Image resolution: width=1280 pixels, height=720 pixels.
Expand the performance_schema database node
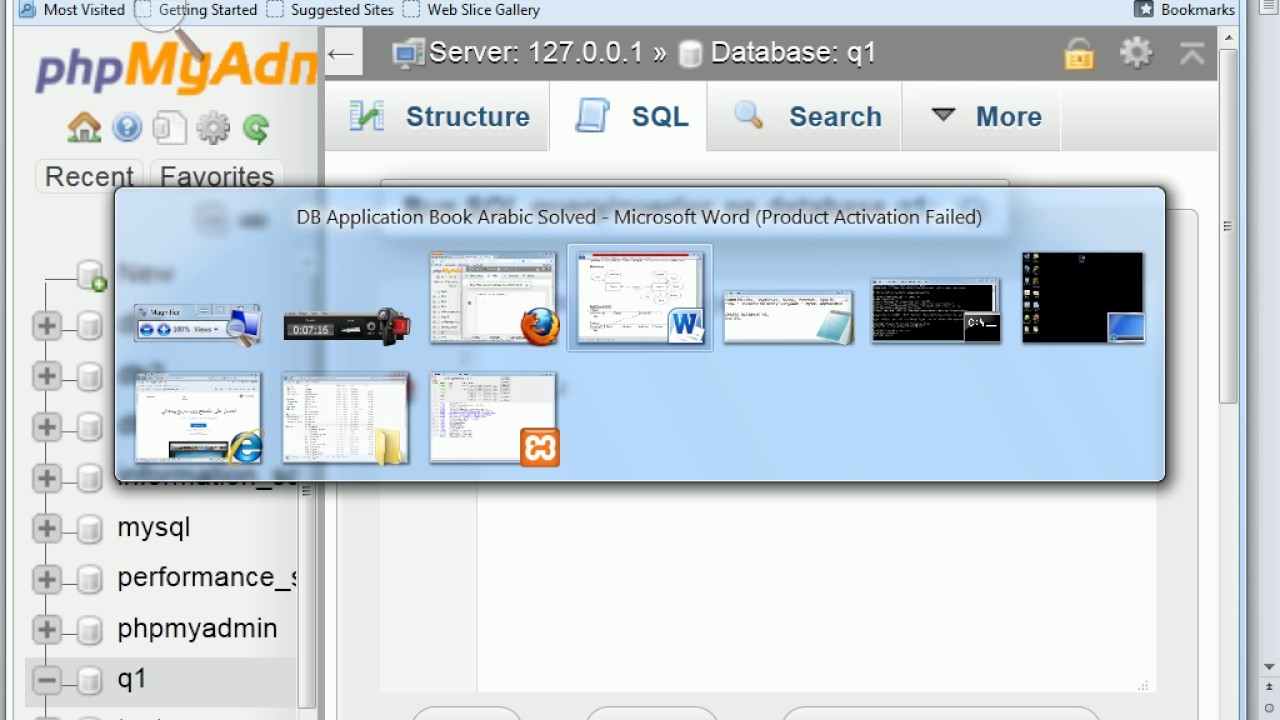(x=46, y=579)
